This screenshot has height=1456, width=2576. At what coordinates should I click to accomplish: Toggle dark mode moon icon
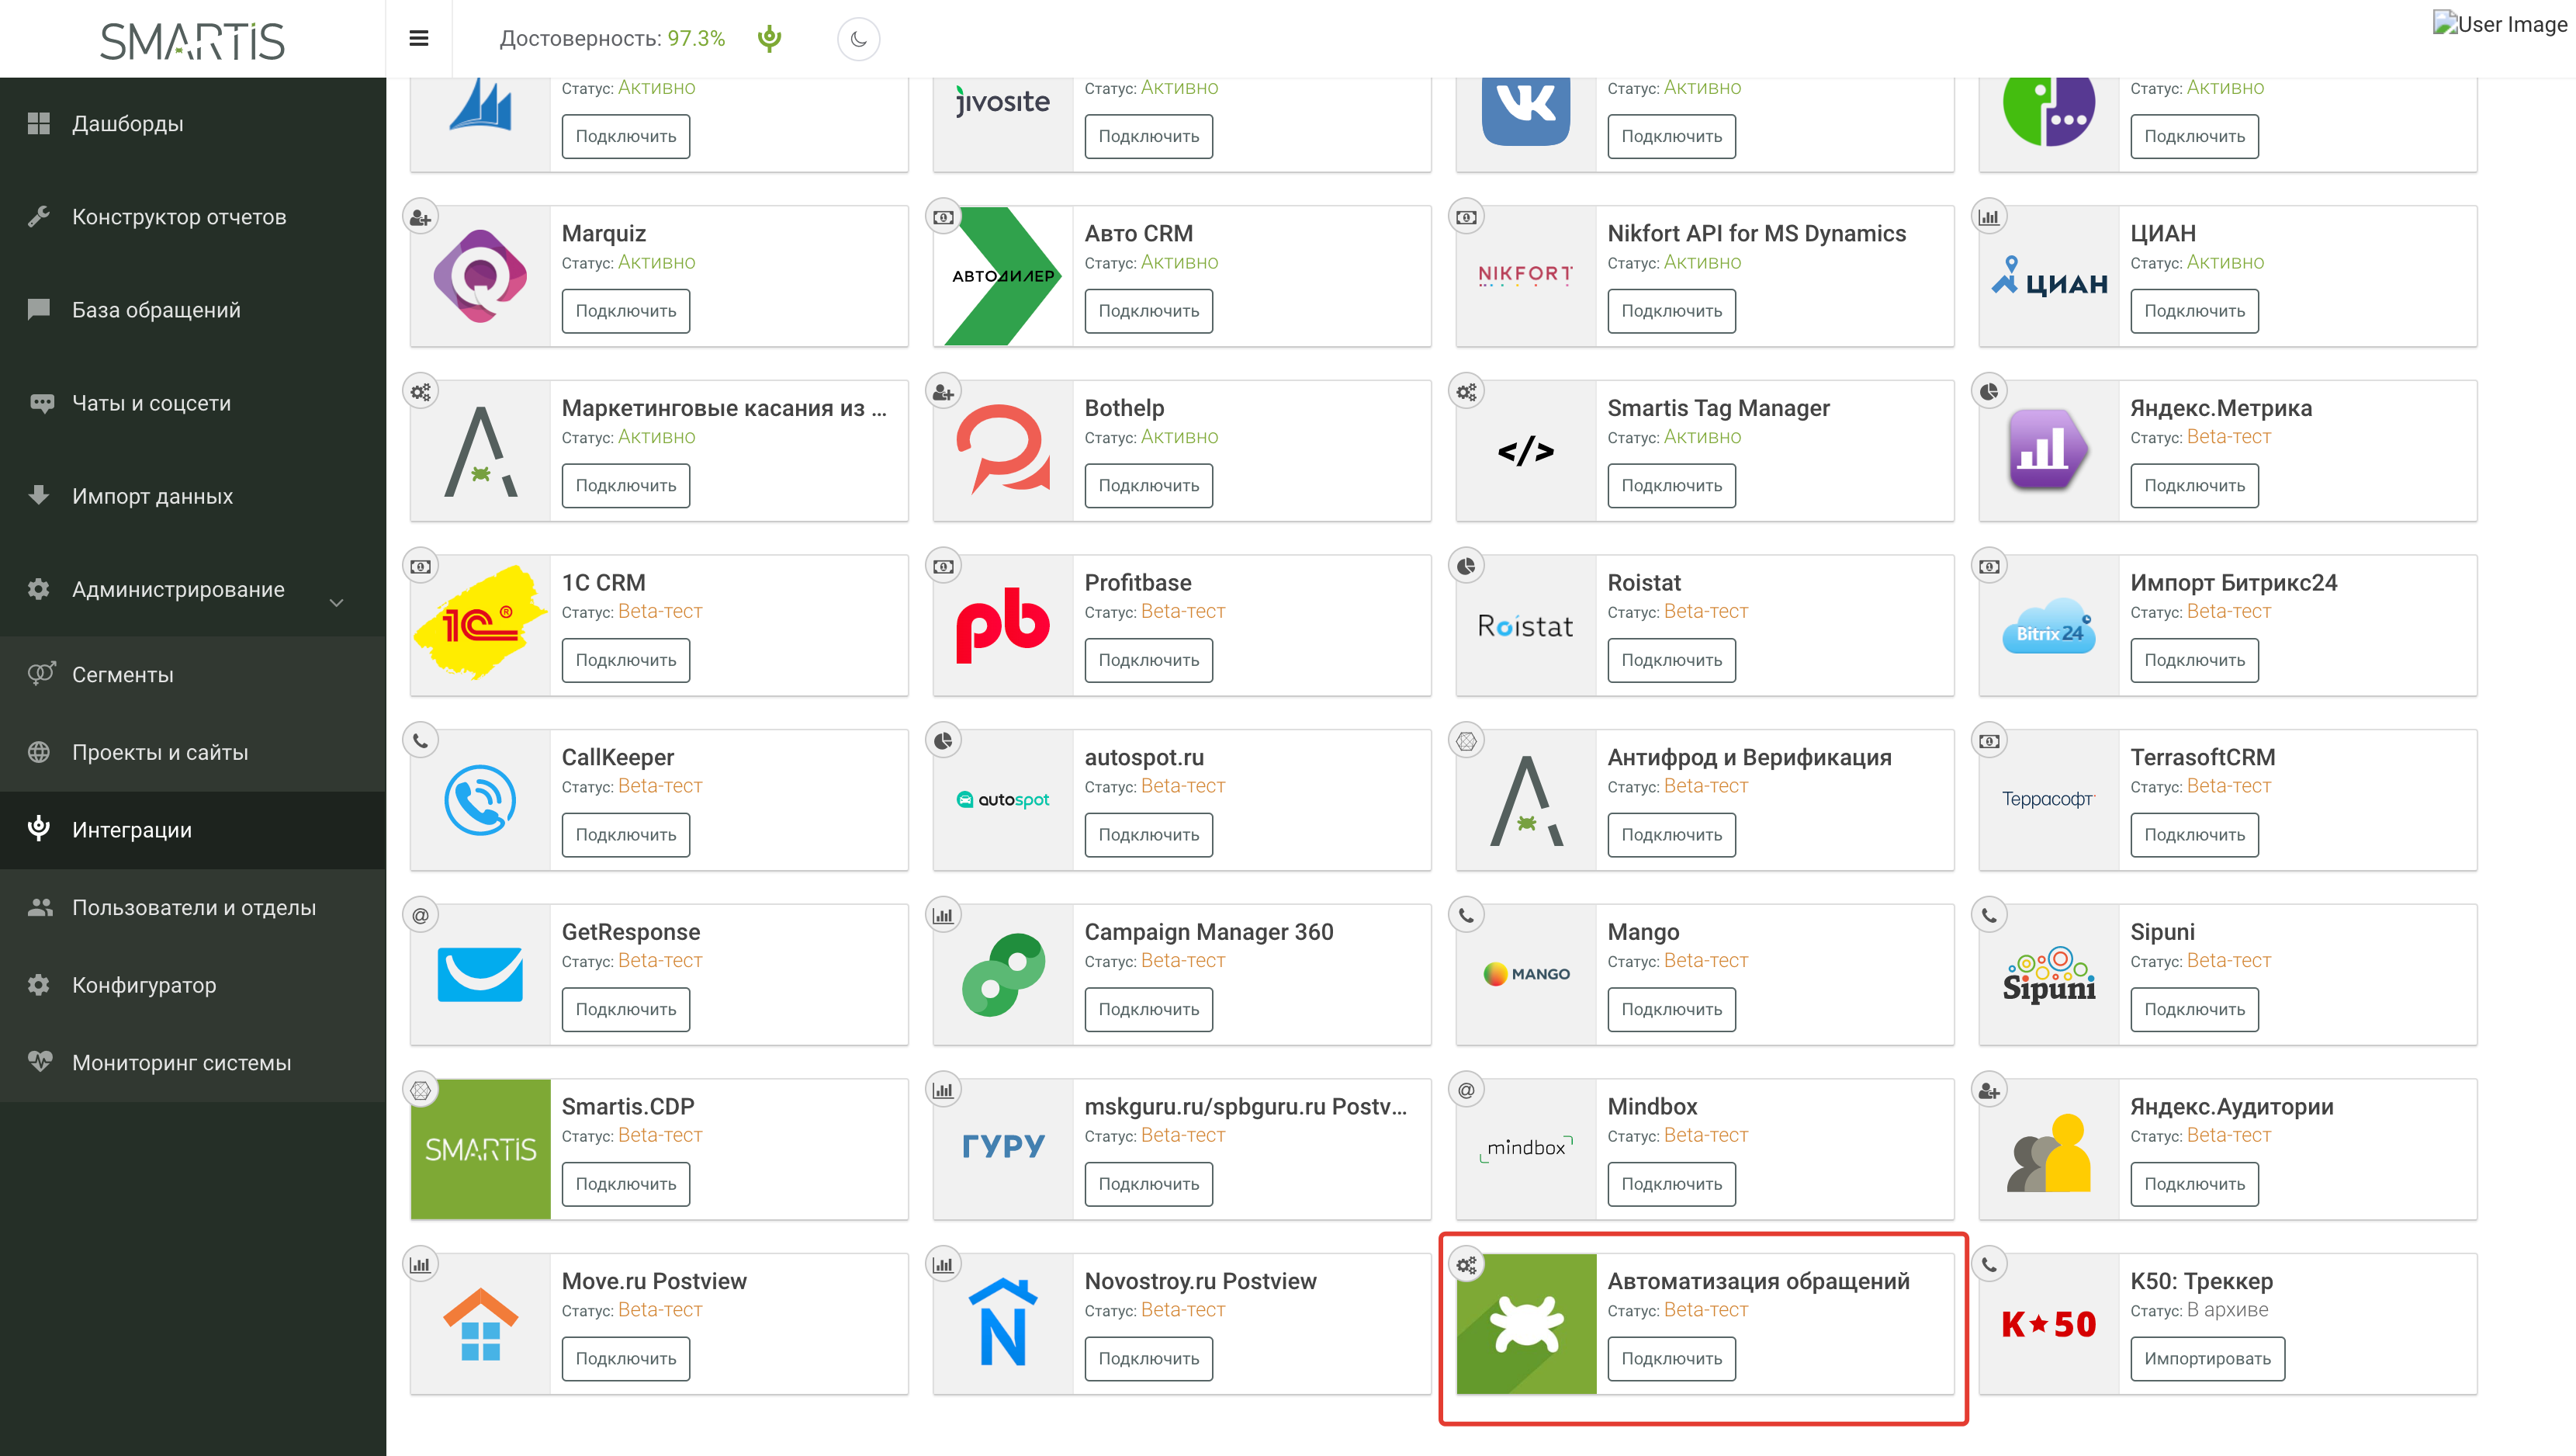pos(858,39)
